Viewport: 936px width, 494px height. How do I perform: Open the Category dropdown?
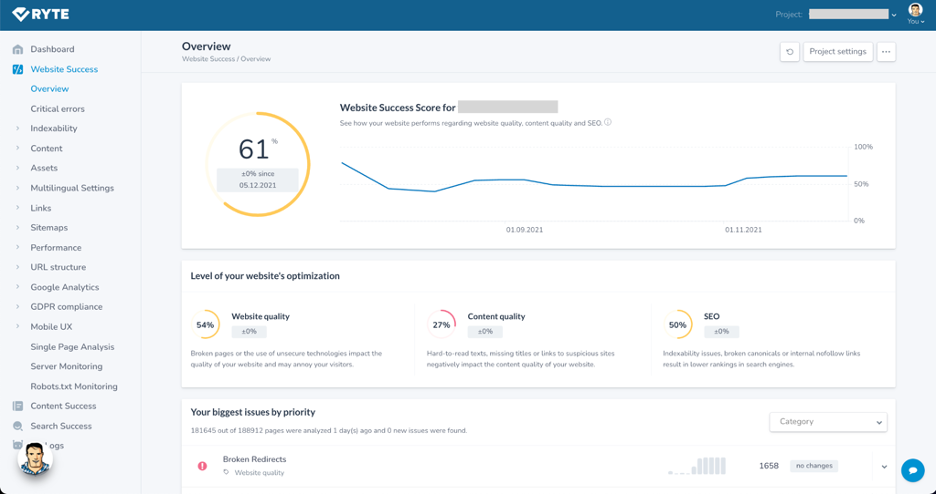(x=828, y=422)
